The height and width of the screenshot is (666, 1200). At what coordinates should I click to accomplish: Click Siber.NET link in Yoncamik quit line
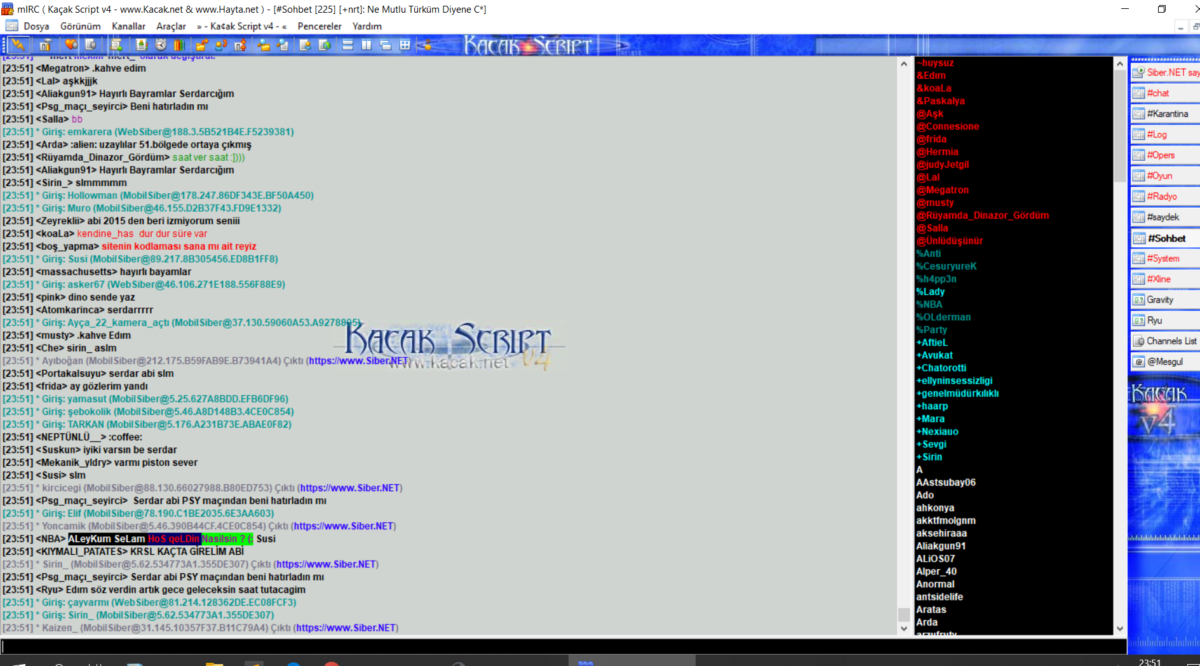click(x=345, y=526)
